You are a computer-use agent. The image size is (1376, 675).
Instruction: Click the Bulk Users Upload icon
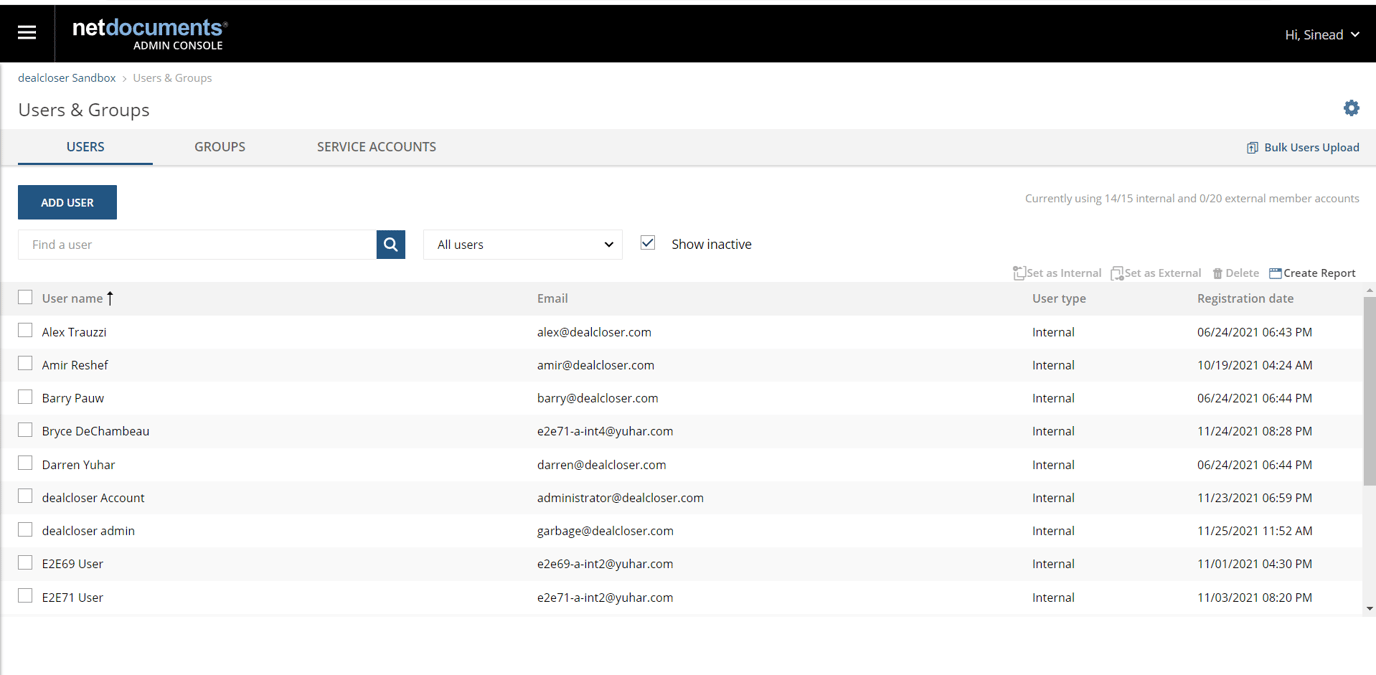tap(1252, 147)
